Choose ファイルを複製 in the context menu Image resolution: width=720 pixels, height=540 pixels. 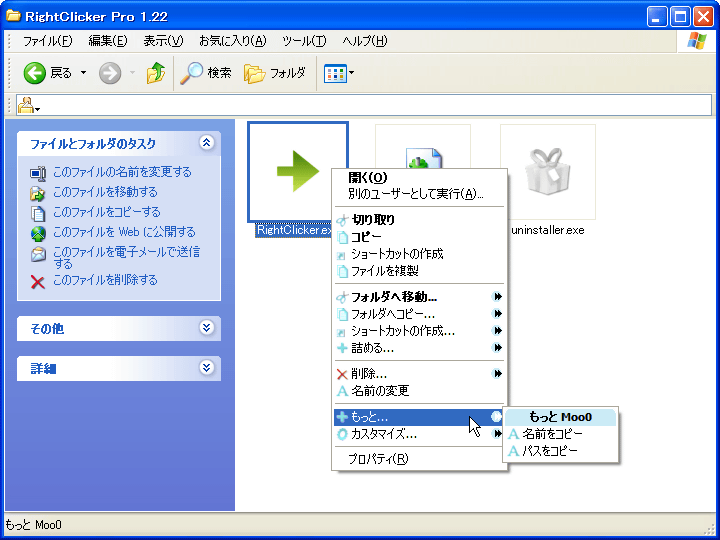coord(419,271)
